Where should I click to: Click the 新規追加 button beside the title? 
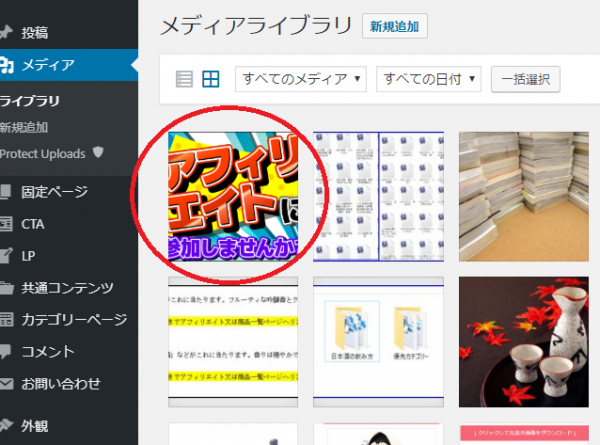coord(395,27)
